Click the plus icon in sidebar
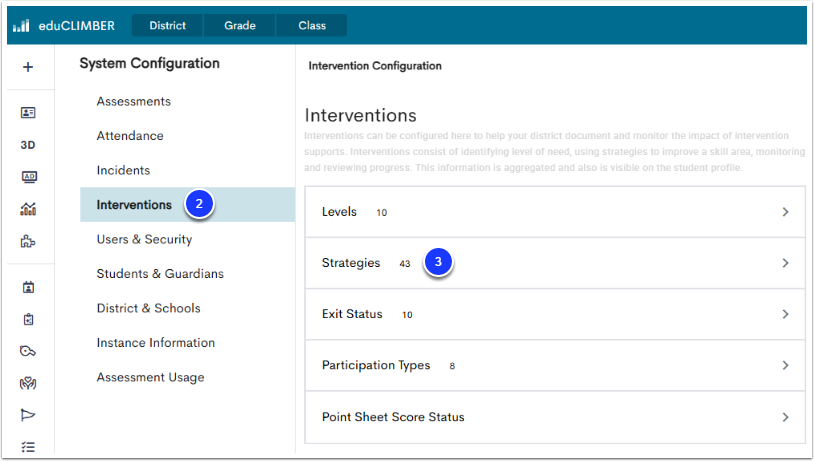Image resolution: width=814 pixels, height=461 pixels. coord(28,67)
